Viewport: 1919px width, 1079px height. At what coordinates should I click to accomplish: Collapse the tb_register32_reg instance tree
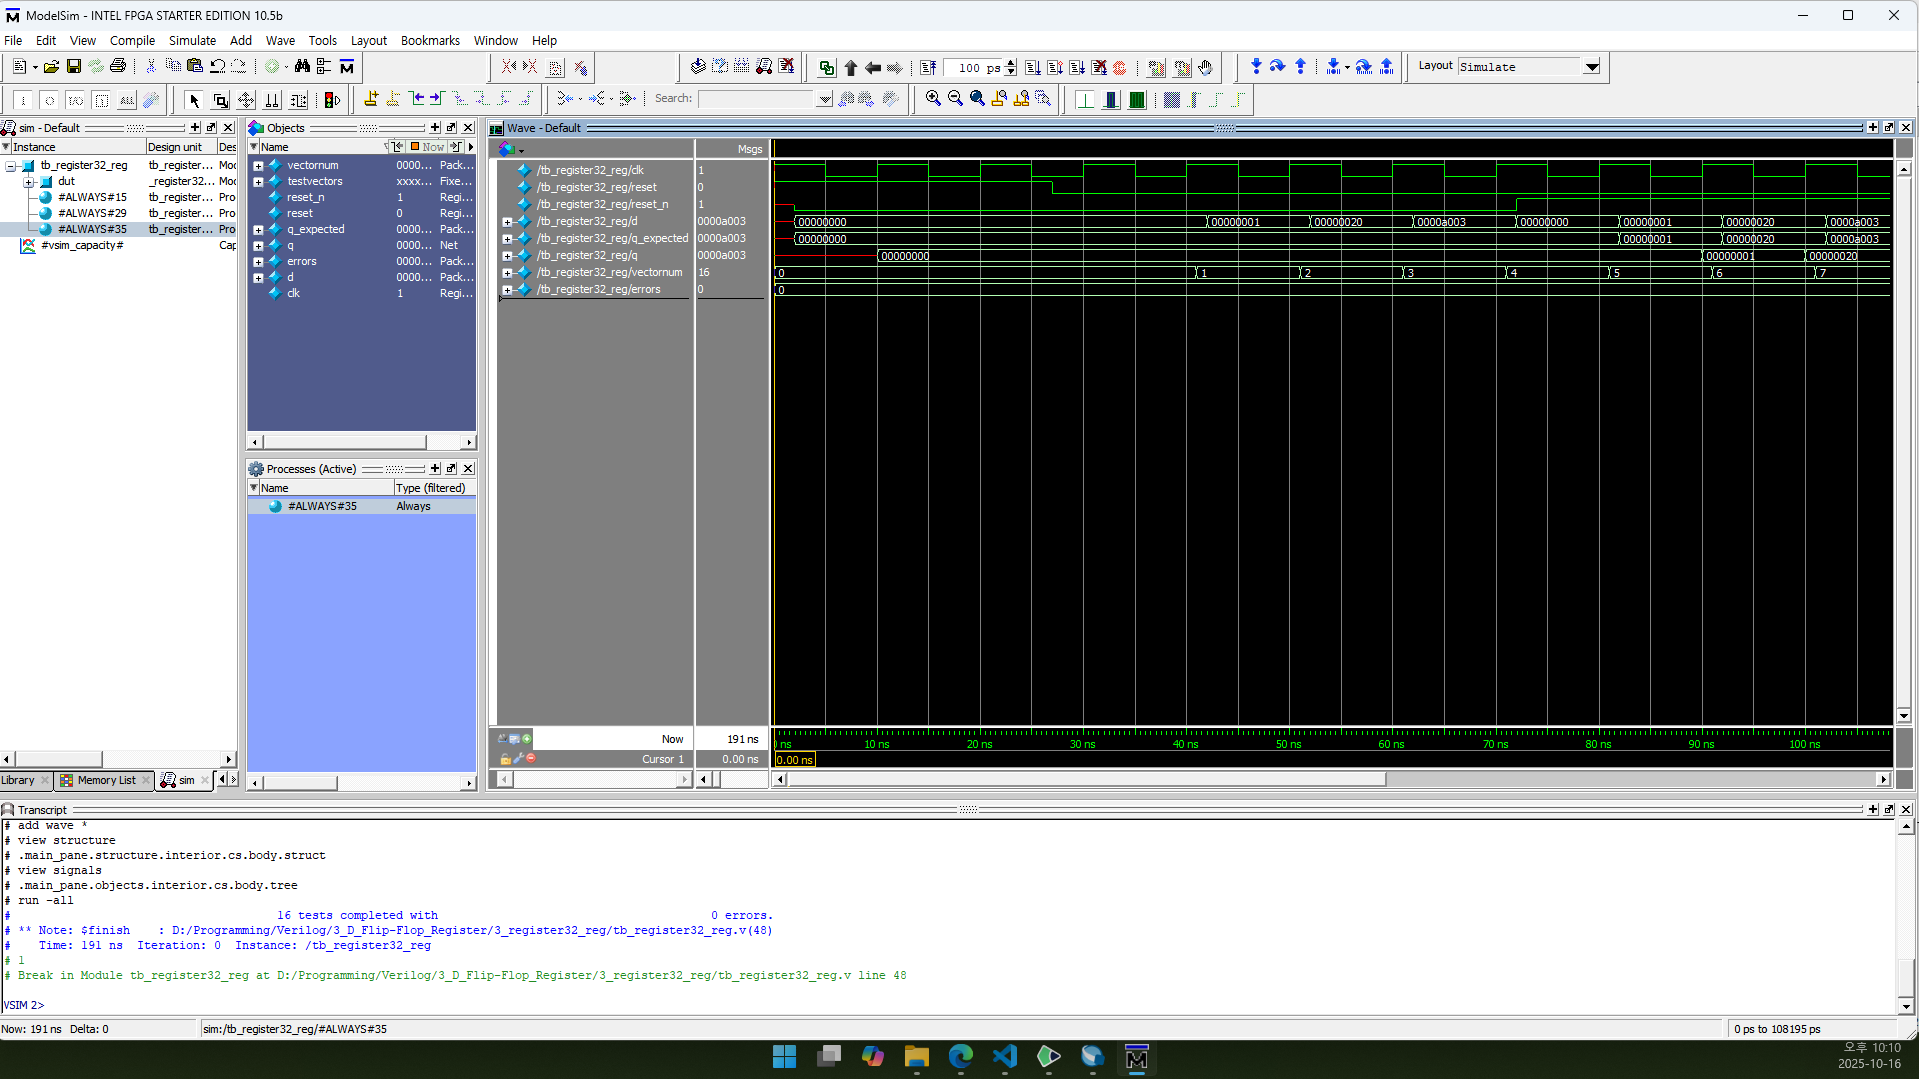coord(11,166)
